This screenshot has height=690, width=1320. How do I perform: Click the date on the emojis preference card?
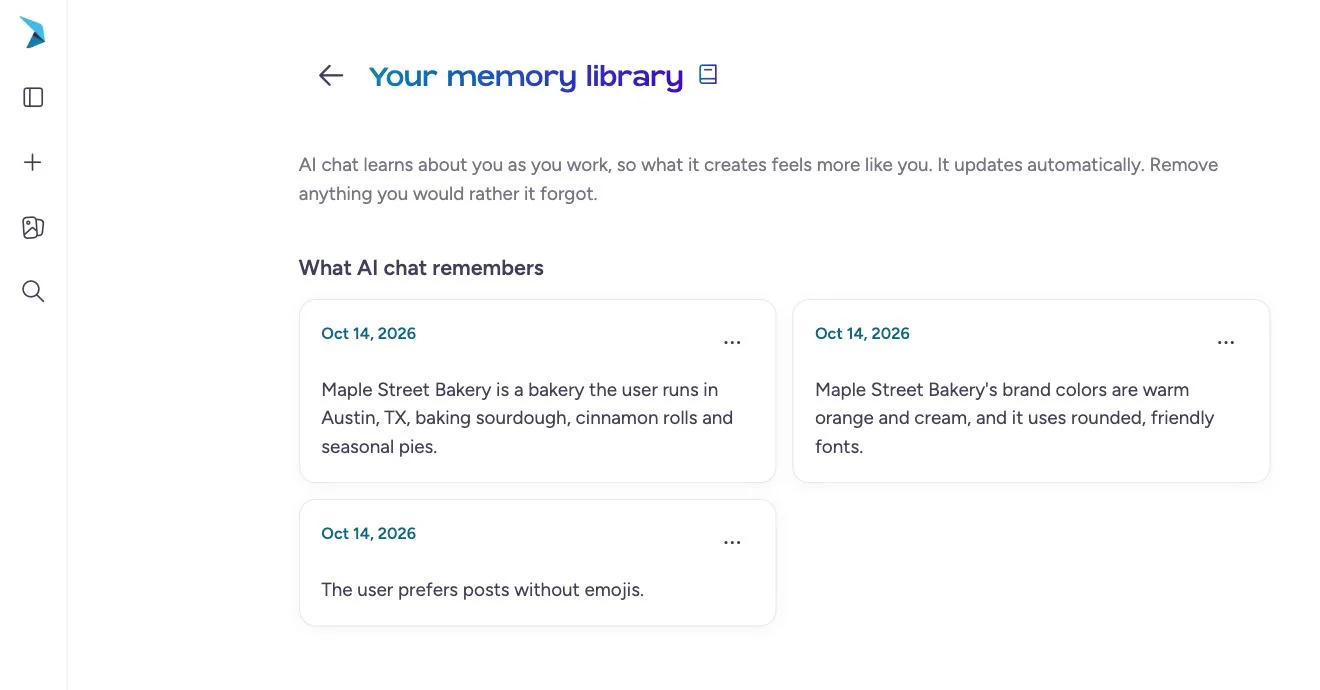tap(368, 534)
